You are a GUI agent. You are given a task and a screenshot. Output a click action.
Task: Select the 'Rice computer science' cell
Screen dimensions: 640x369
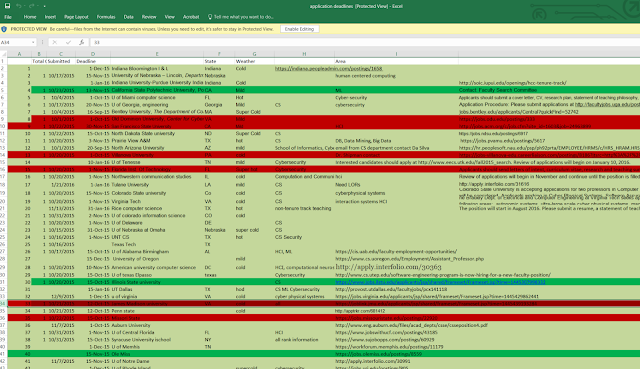pyautogui.click(x=157, y=208)
